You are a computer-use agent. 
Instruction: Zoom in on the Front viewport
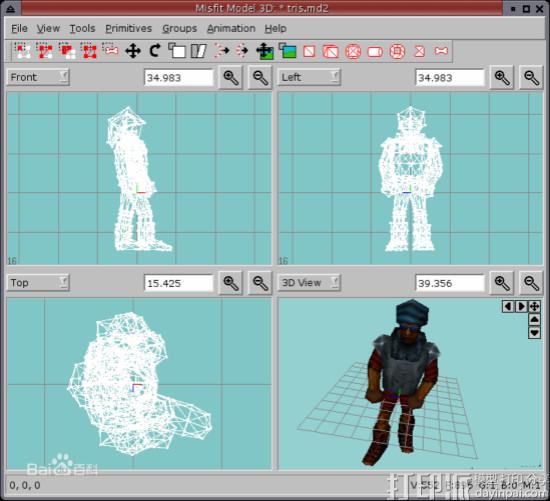(231, 78)
